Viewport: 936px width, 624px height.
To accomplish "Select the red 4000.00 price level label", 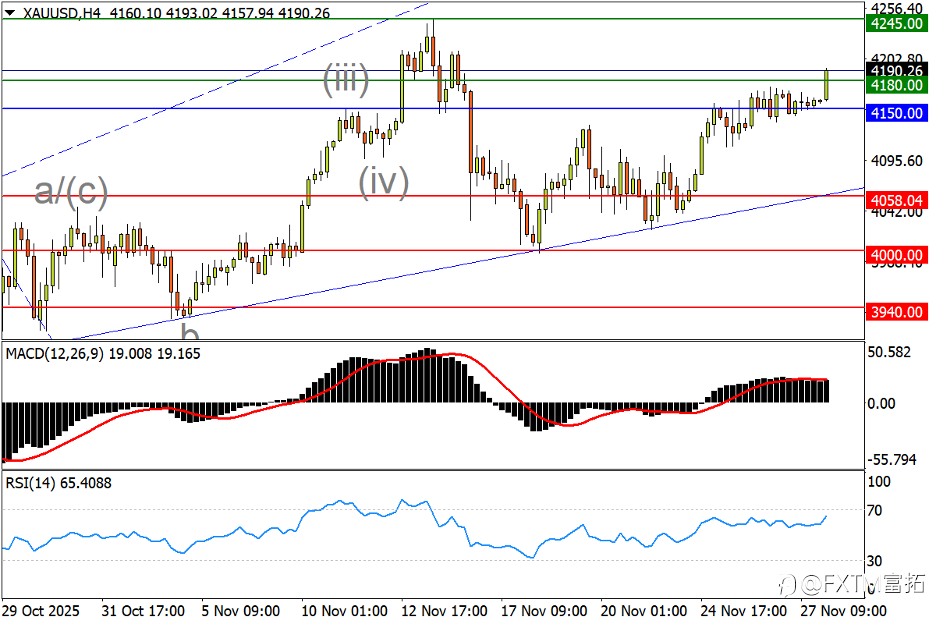I will pos(897,256).
